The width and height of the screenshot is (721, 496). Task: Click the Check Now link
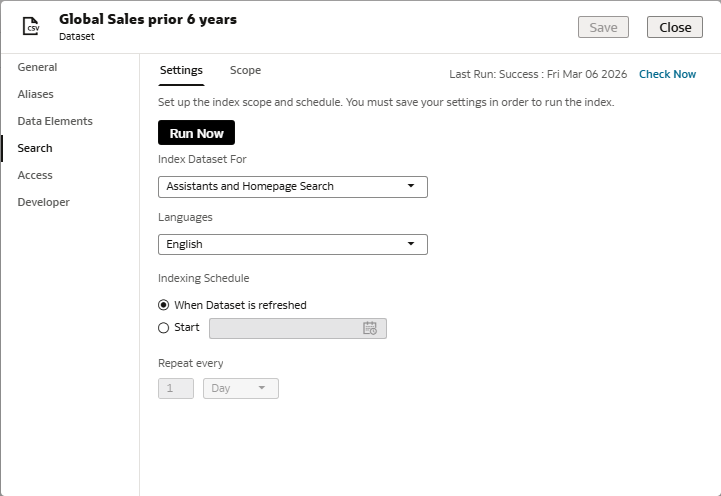[x=667, y=74]
